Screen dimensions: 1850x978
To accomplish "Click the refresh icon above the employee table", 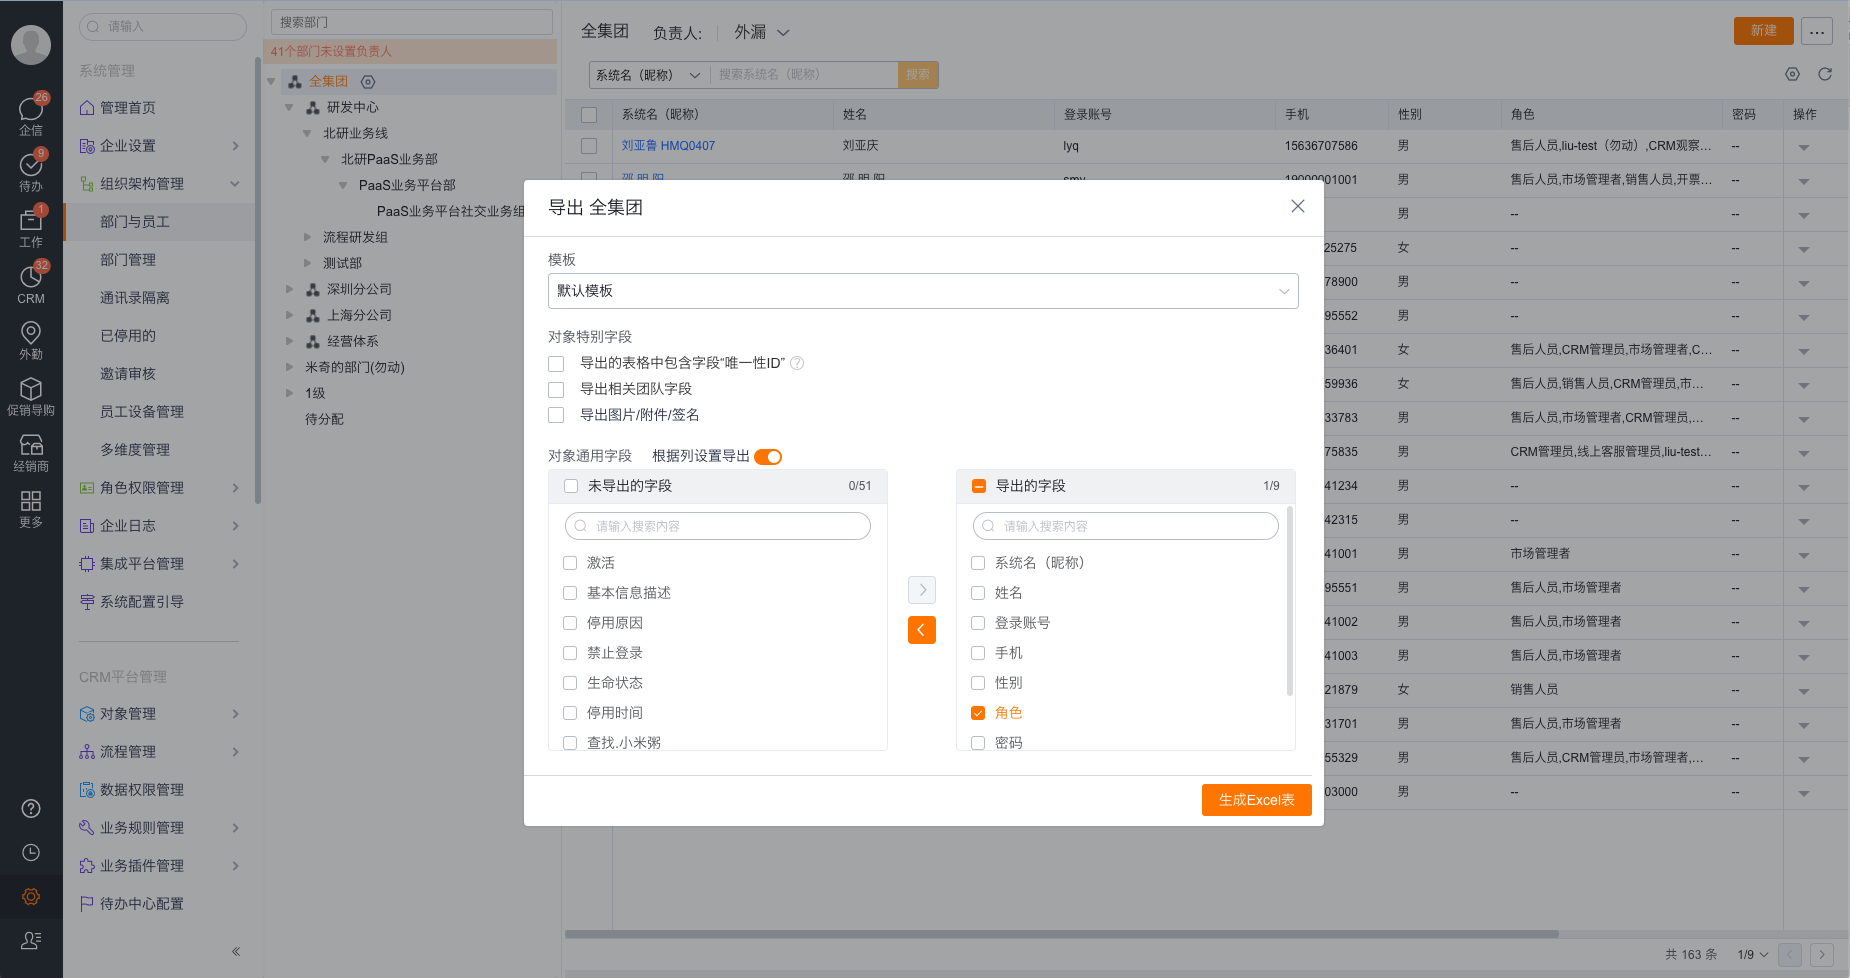I will pos(1827,74).
